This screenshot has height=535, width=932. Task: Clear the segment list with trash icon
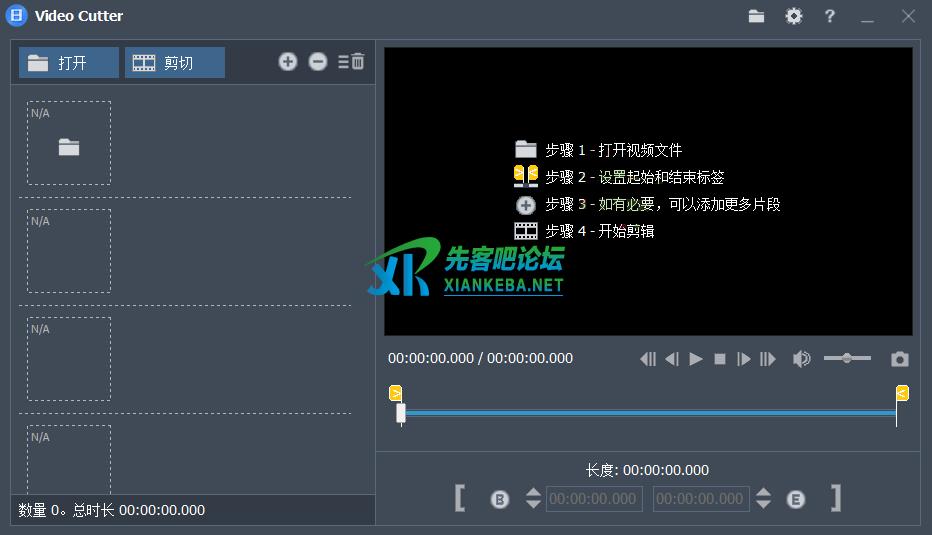coord(351,62)
